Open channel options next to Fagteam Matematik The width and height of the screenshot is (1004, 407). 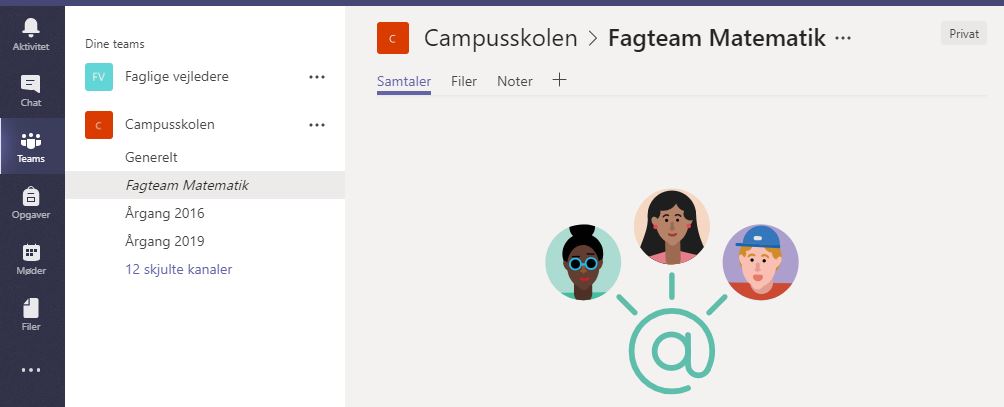point(843,38)
